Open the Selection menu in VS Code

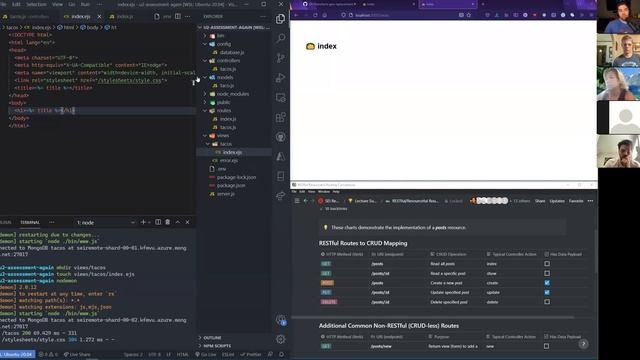[x=36, y=4]
